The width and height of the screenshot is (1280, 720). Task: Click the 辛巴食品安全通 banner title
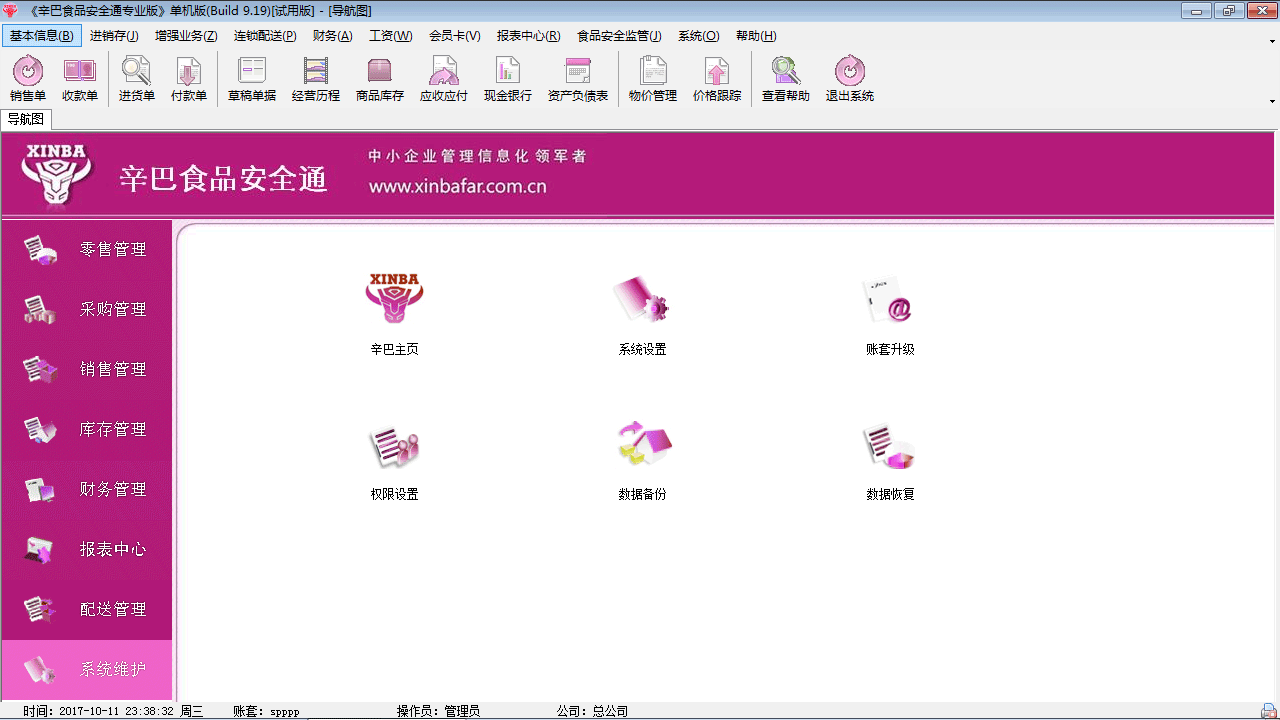pyautogui.click(x=224, y=179)
